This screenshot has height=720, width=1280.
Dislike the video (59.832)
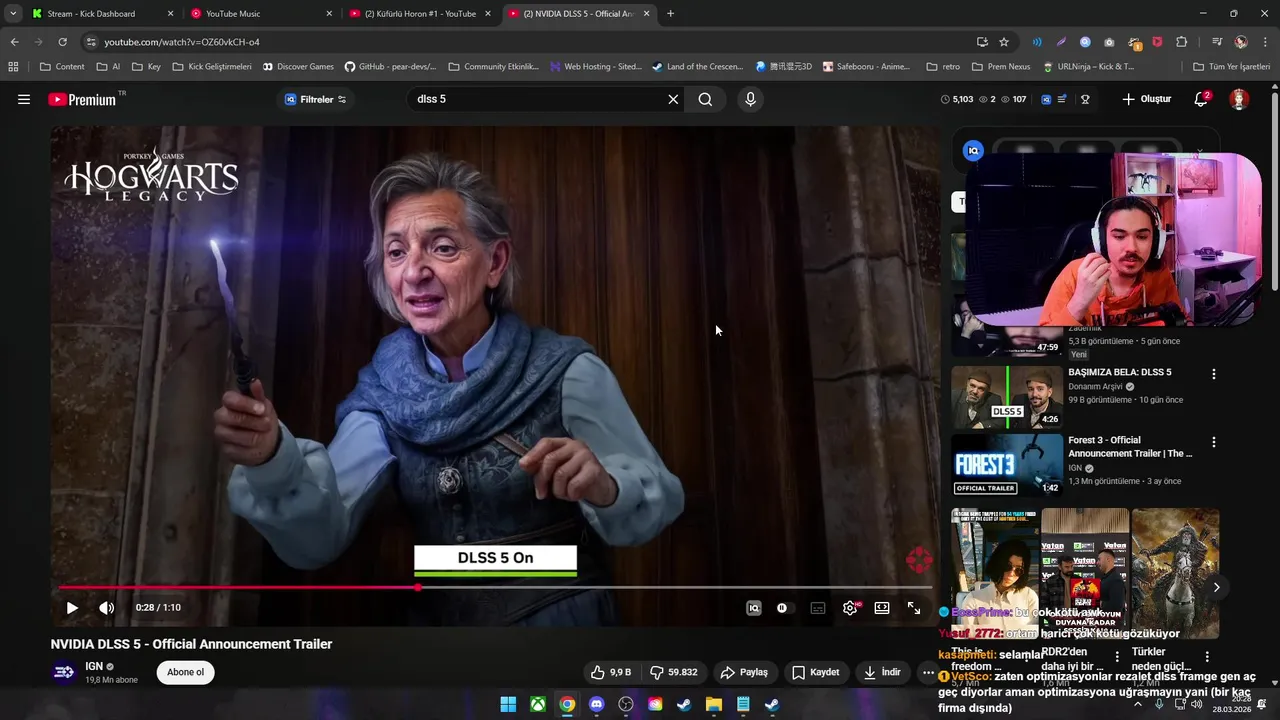tap(674, 672)
